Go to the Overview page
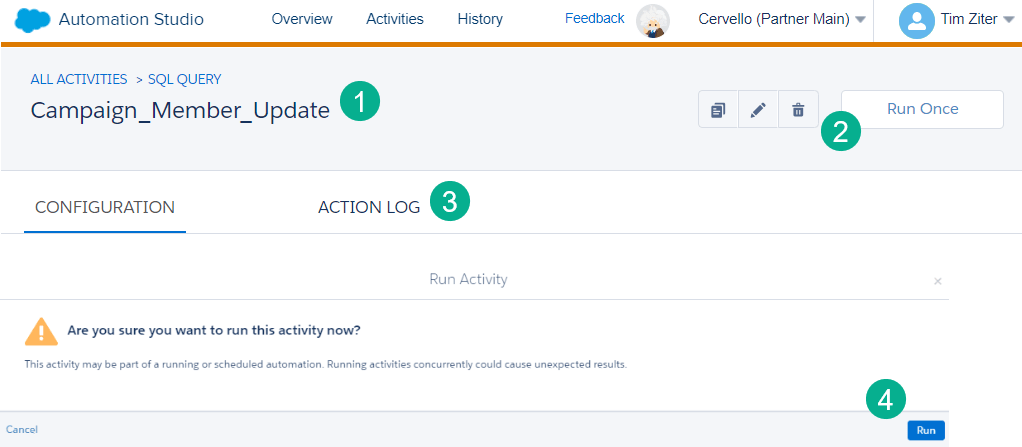The image size is (1022, 447). tap(302, 19)
